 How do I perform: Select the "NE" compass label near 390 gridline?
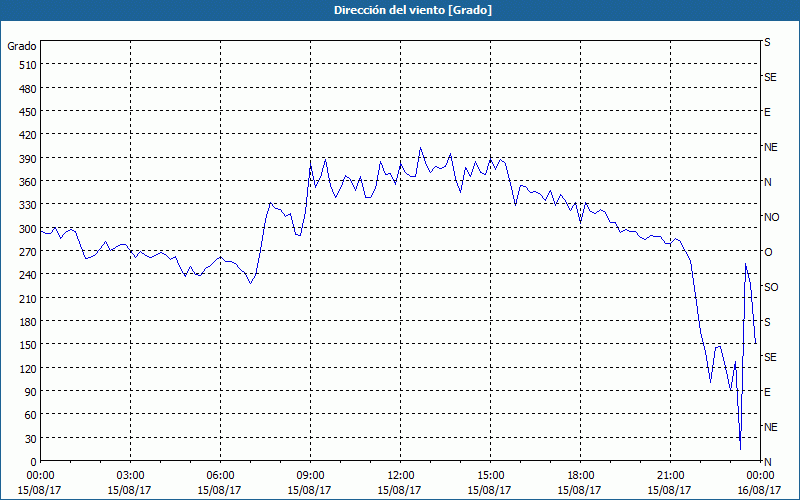click(x=770, y=147)
